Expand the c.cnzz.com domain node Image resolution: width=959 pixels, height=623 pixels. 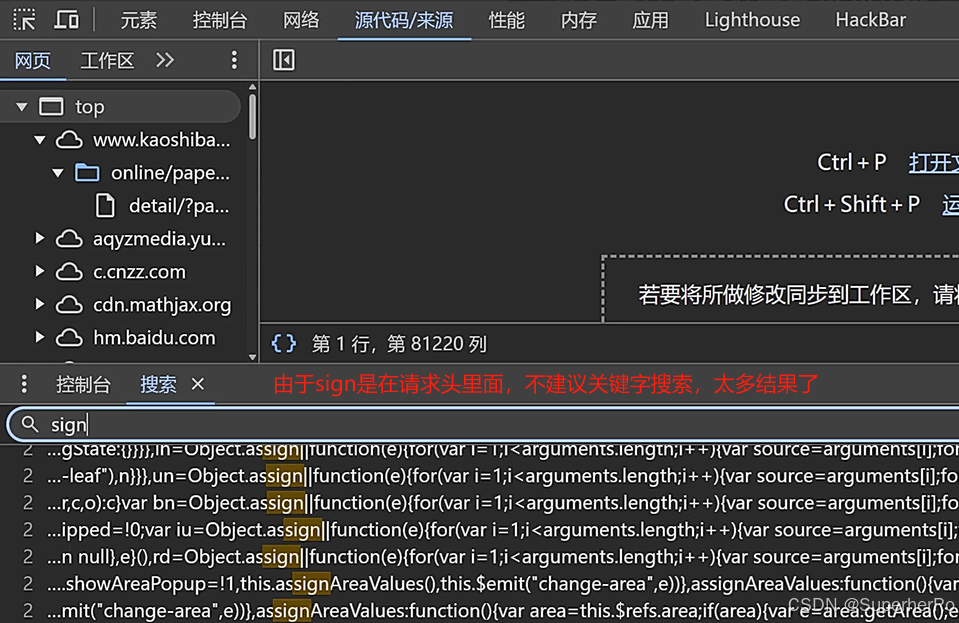40,271
